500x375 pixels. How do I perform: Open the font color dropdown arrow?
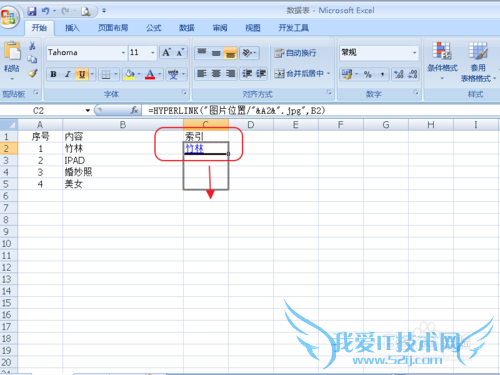(x=160, y=74)
